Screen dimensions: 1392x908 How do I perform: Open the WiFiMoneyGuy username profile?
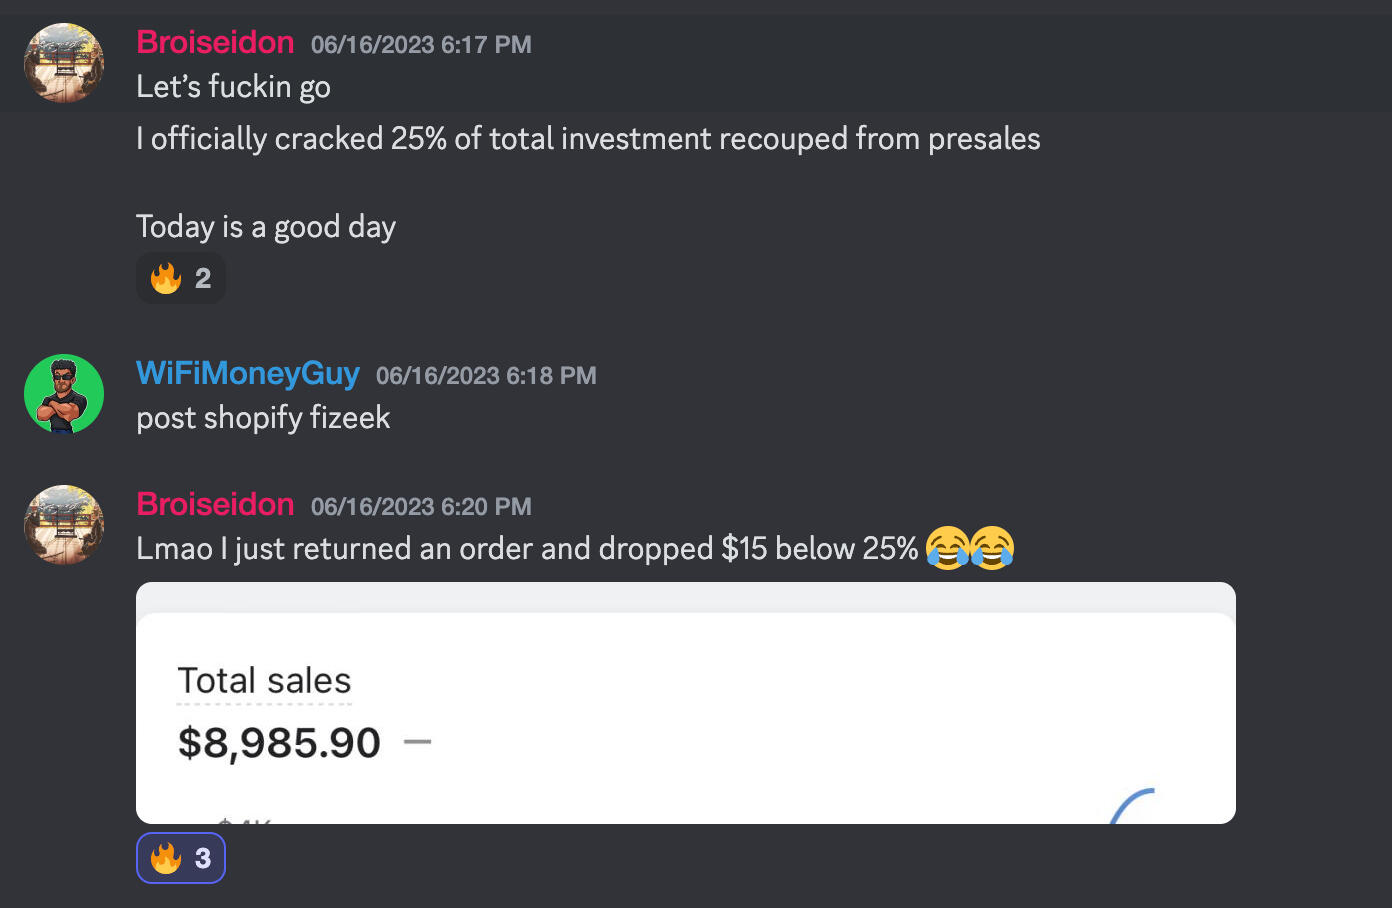(x=247, y=373)
